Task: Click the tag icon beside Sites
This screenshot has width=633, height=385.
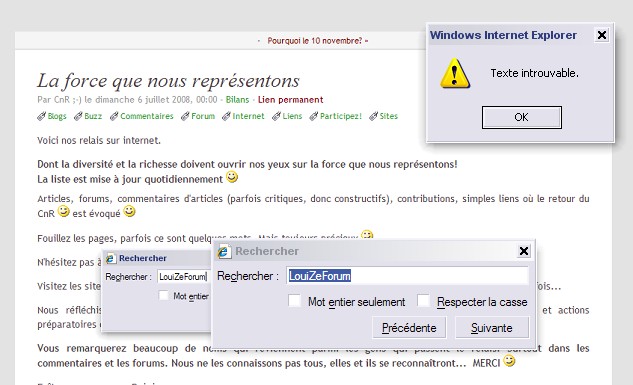Action: 374,117
